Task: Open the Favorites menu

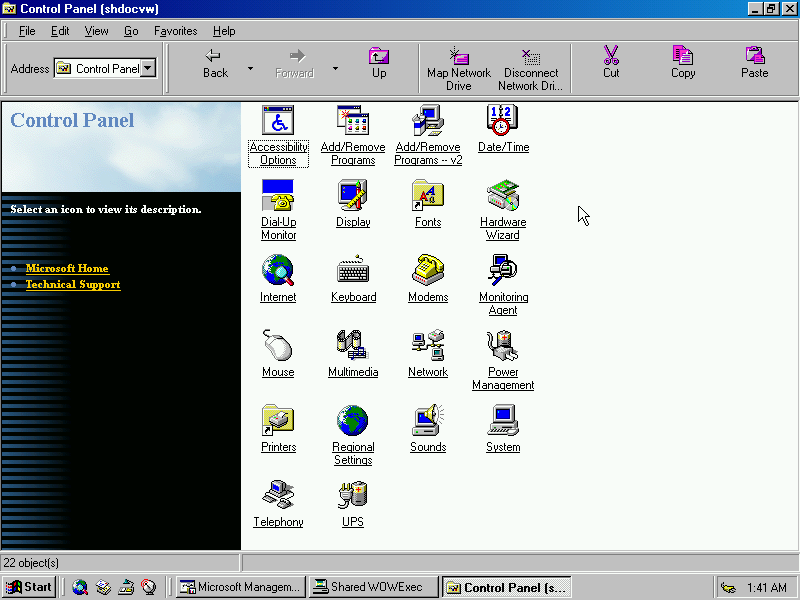Action: [x=175, y=31]
